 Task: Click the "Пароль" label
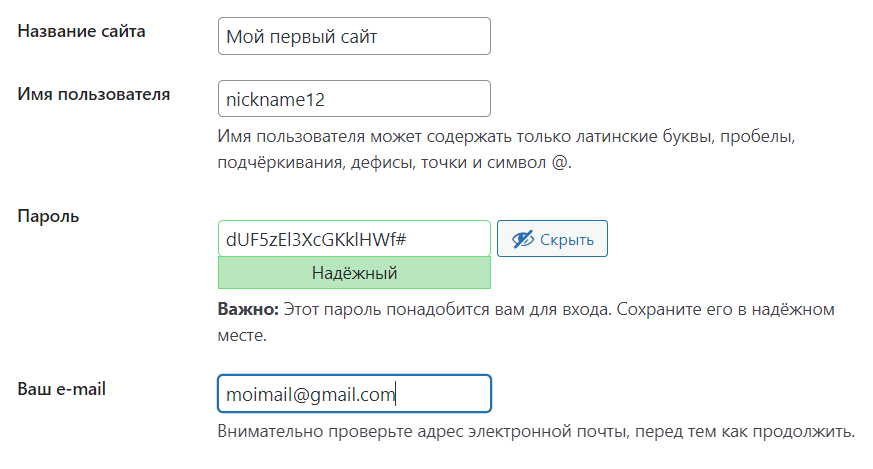coord(49,215)
